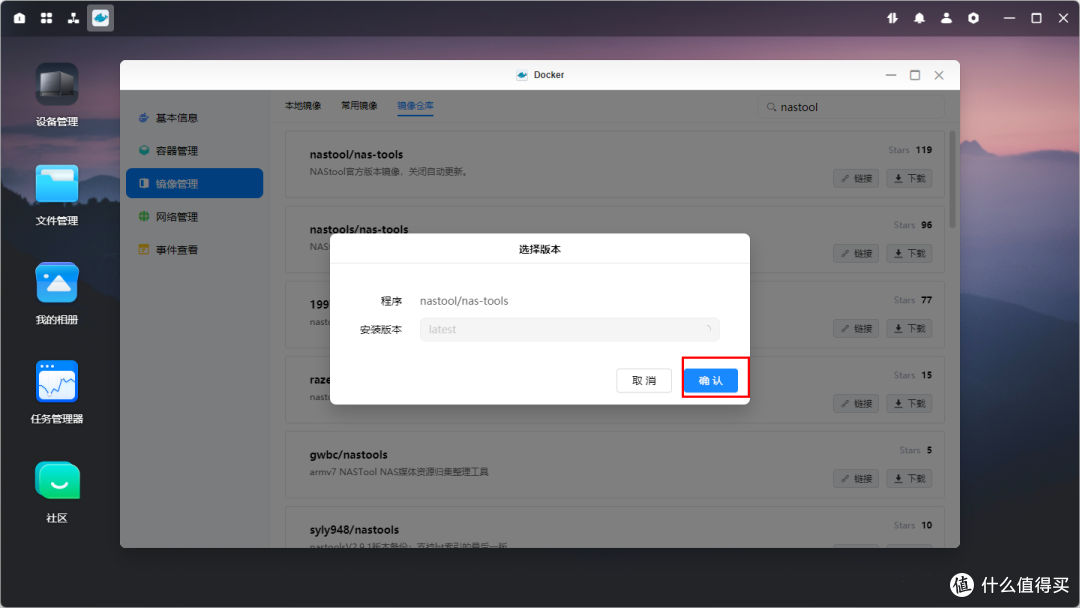
Task: Switch to the 常用镜像 tab
Action: pyautogui.click(x=360, y=105)
